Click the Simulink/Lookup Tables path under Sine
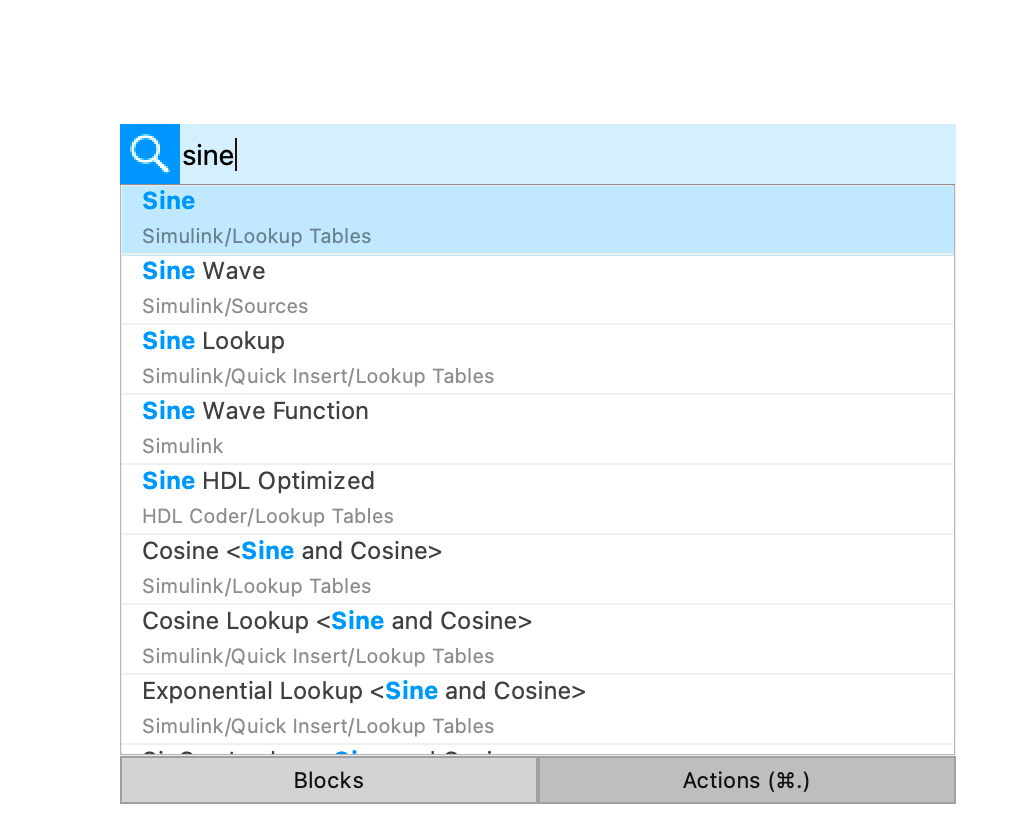This screenshot has width=1020, height=814. pyautogui.click(x=256, y=237)
